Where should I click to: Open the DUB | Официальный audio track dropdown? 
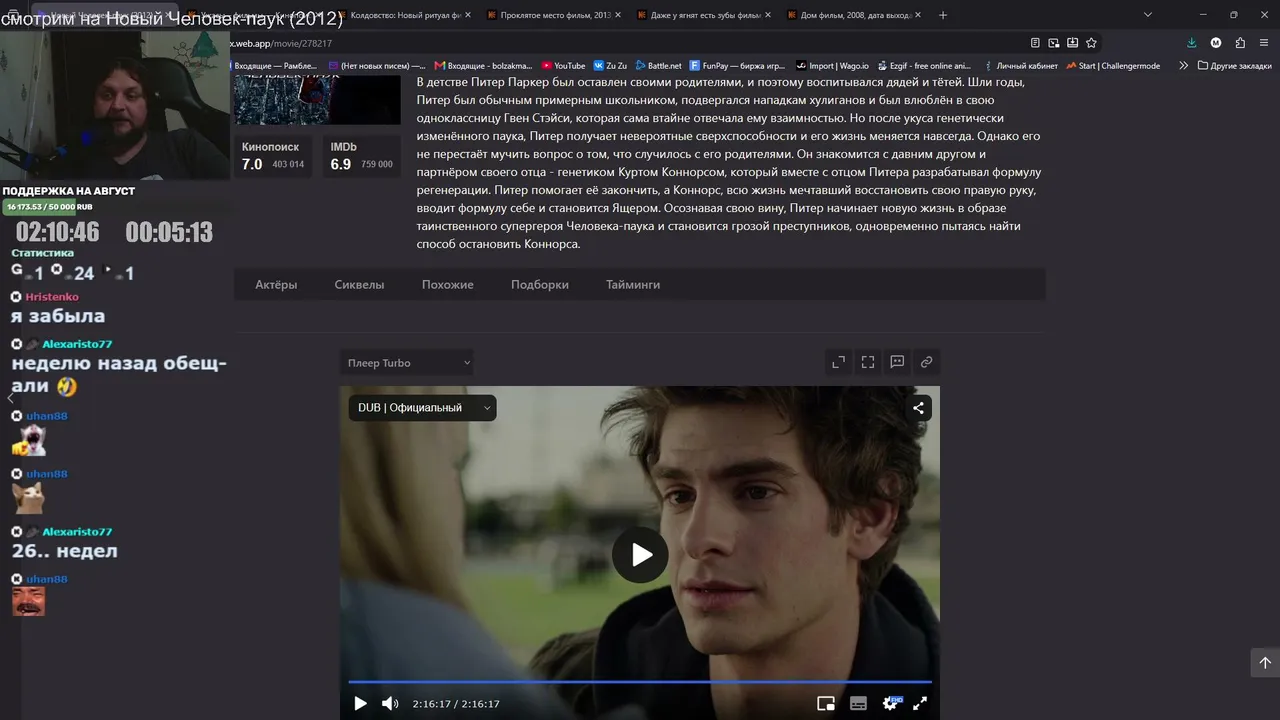423,408
